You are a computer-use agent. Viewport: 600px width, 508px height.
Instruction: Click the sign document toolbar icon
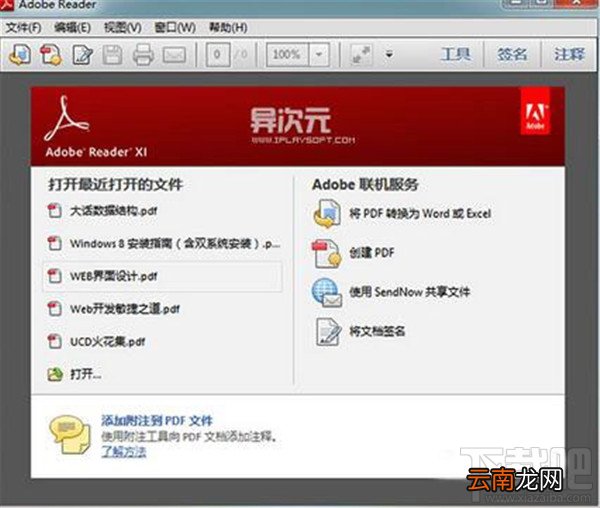(83, 55)
